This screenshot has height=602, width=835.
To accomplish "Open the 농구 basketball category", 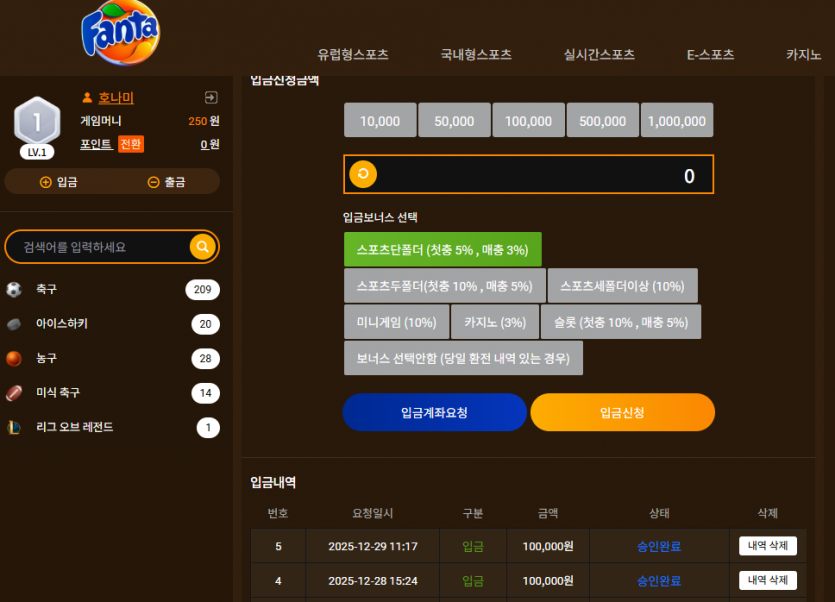I will pos(112,359).
